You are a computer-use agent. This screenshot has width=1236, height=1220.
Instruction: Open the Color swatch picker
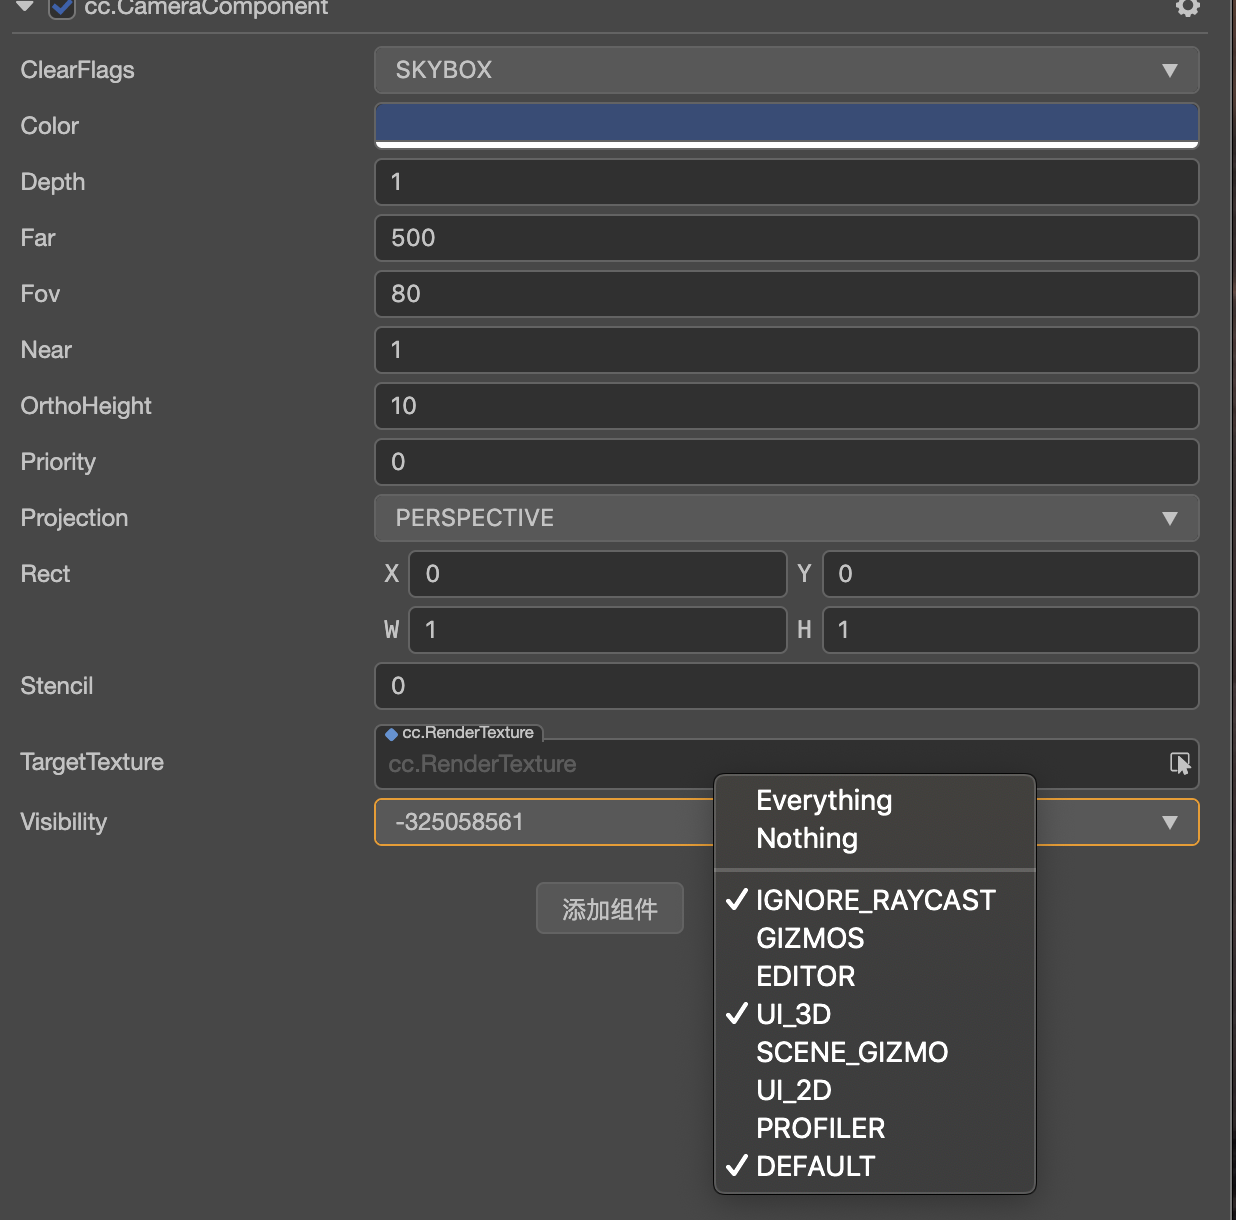pyautogui.click(x=786, y=125)
